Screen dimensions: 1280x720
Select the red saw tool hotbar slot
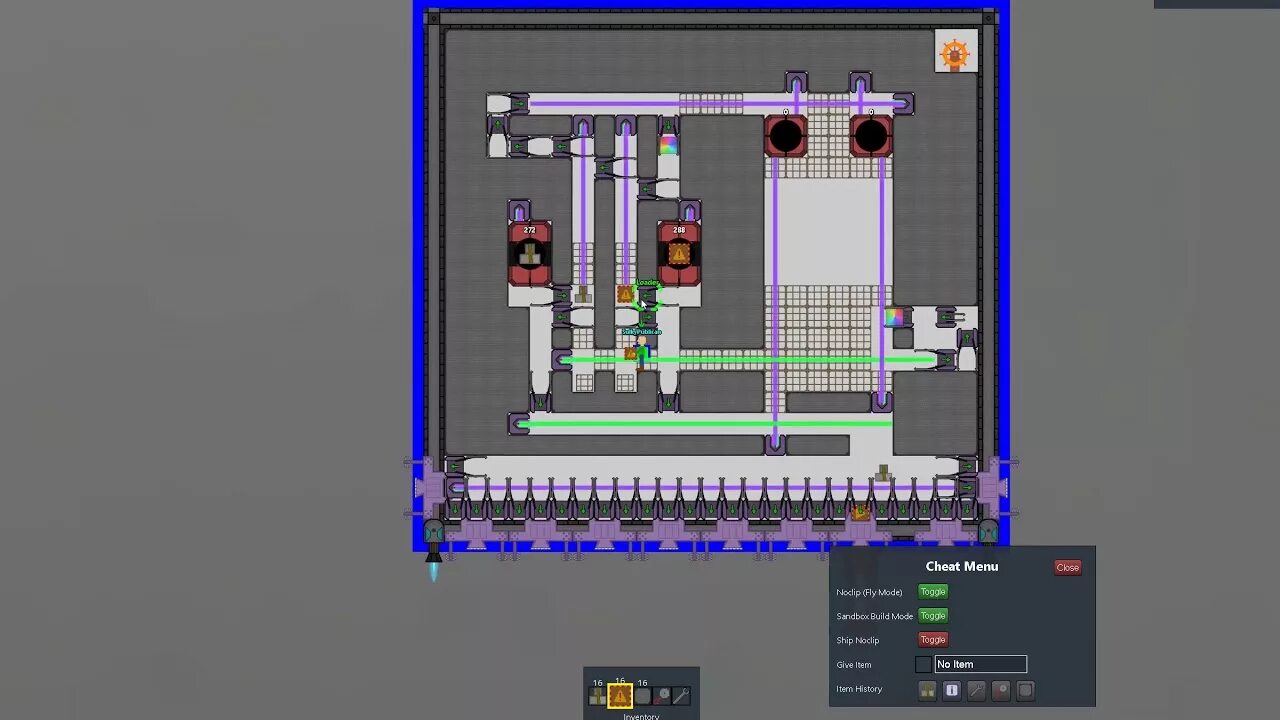[663, 696]
